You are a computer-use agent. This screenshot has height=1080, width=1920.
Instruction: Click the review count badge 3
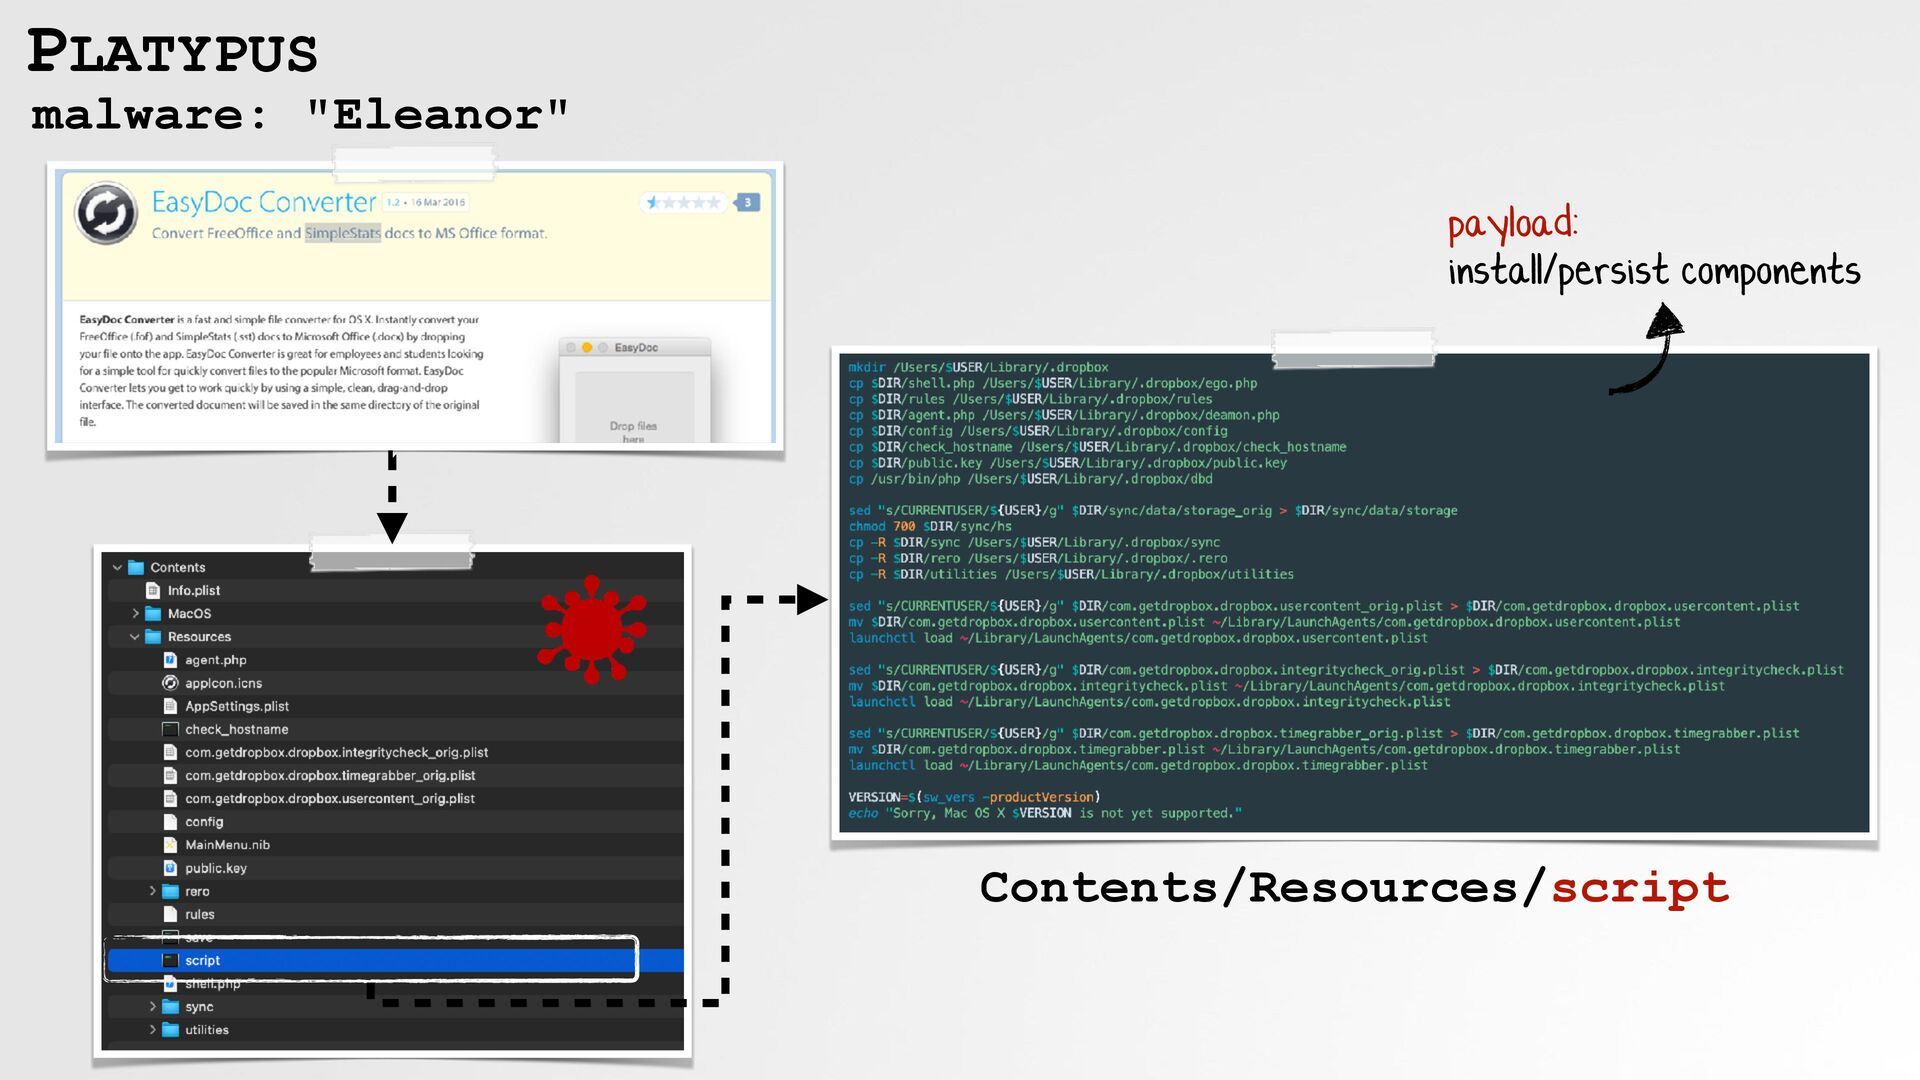tap(747, 203)
